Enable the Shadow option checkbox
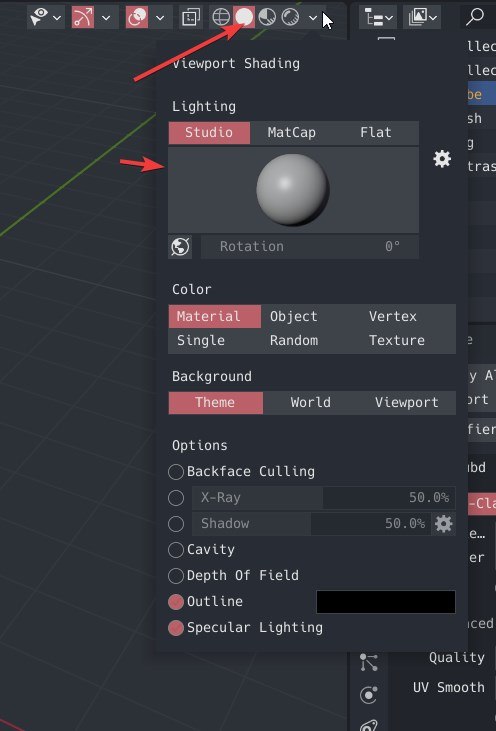The height and width of the screenshot is (731, 496). [176, 524]
